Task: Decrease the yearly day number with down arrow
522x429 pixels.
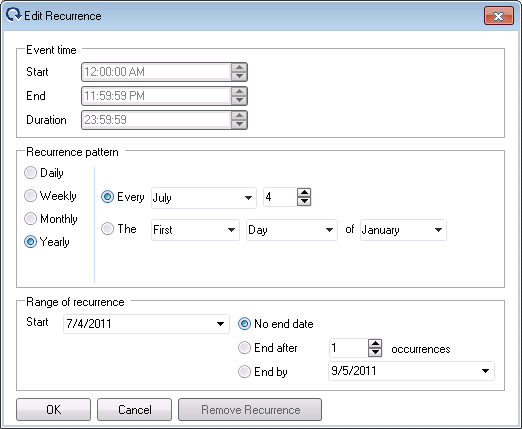Action: click(x=304, y=201)
